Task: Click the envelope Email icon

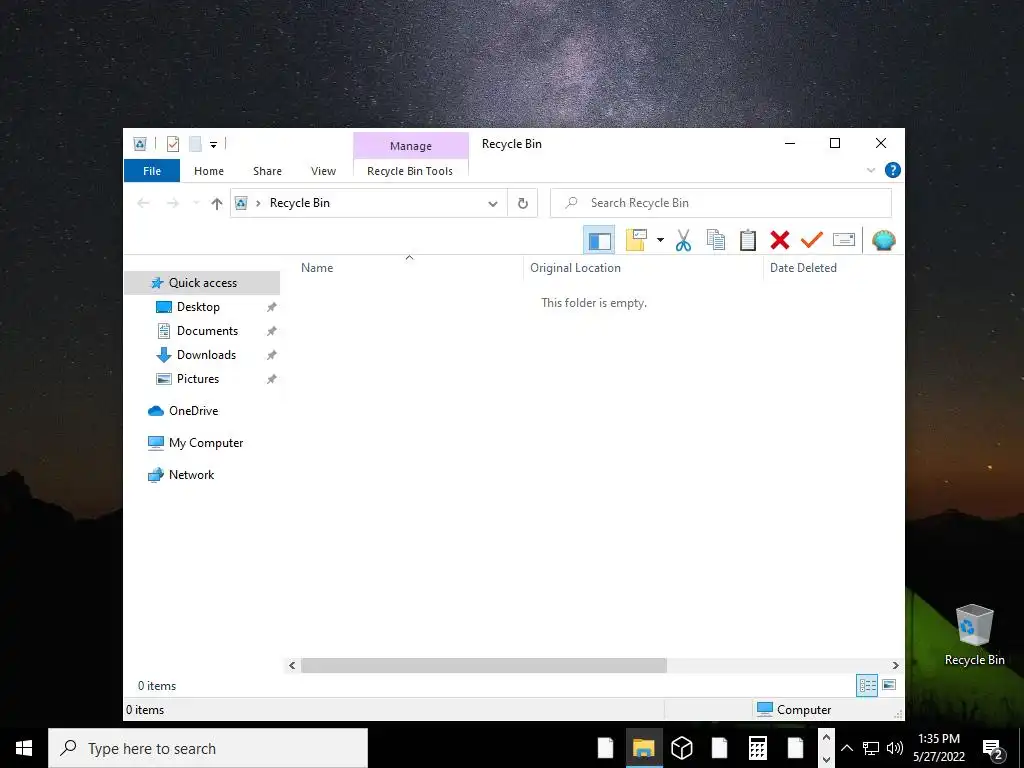Action: click(x=844, y=240)
